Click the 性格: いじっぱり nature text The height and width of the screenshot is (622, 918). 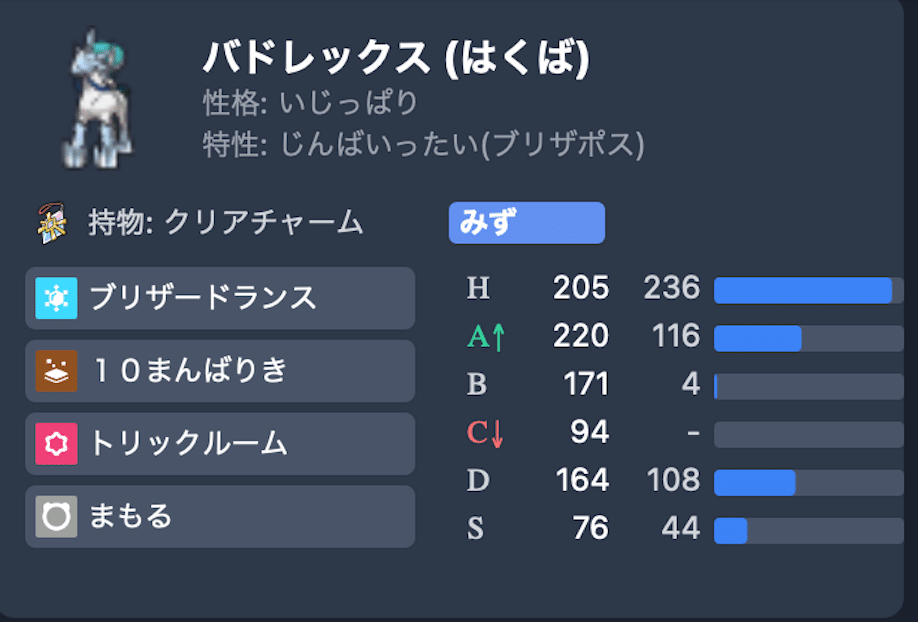pyautogui.click(x=310, y=102)
